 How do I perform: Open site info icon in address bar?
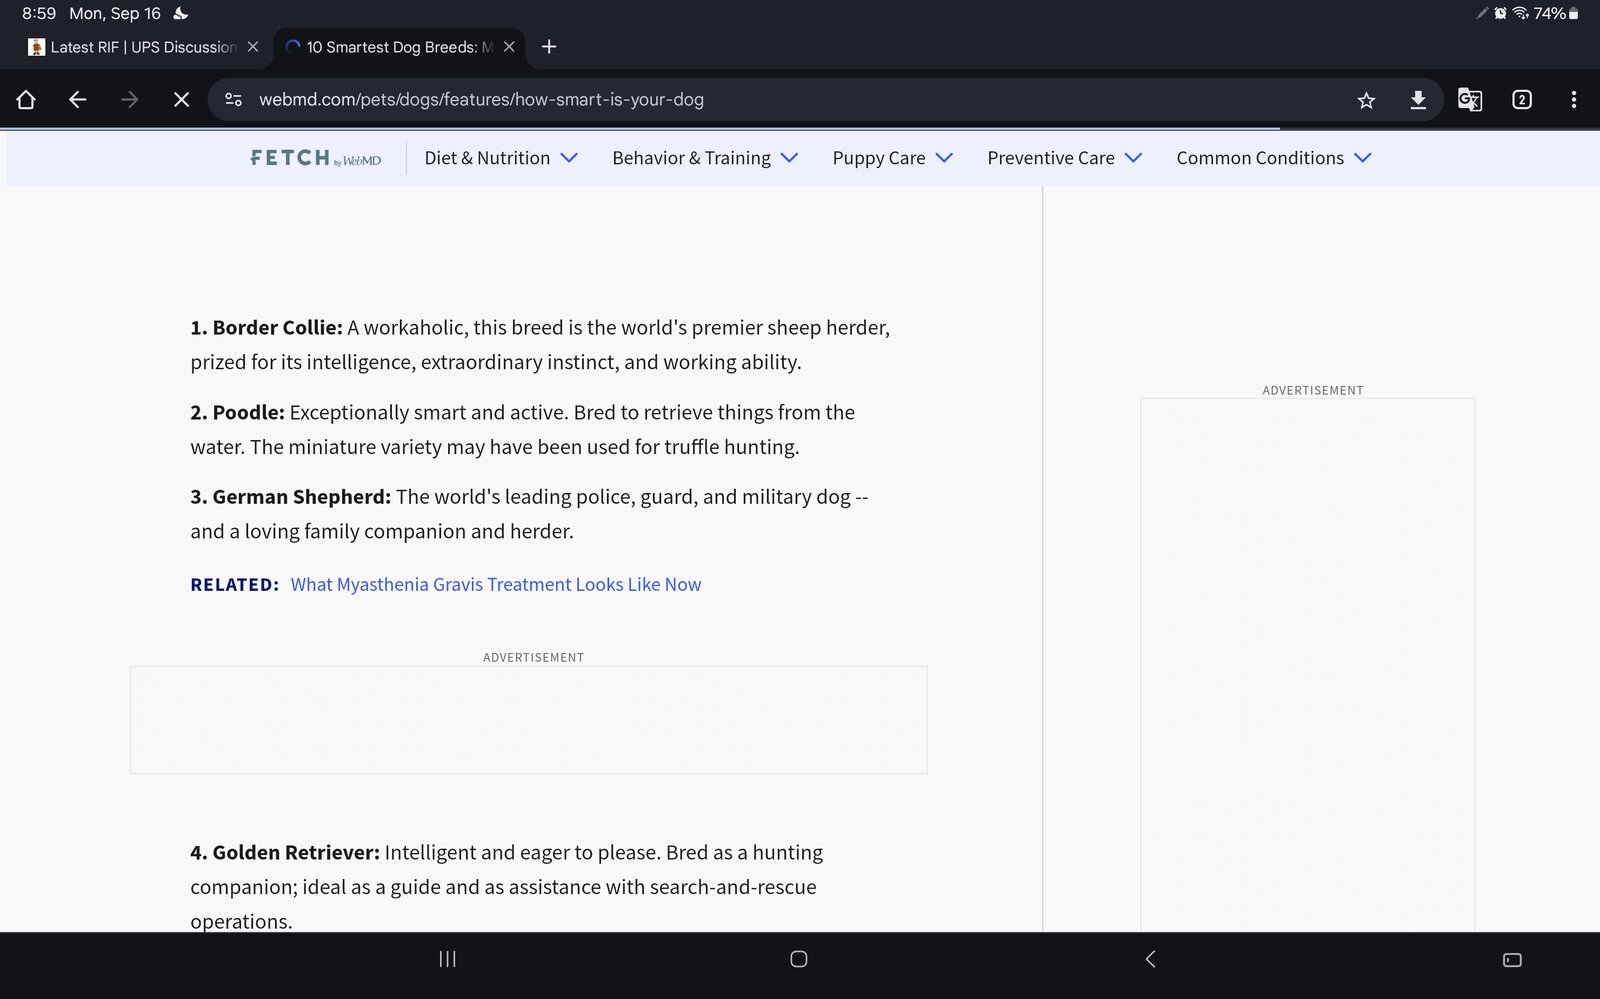click(x=233, y=99)
